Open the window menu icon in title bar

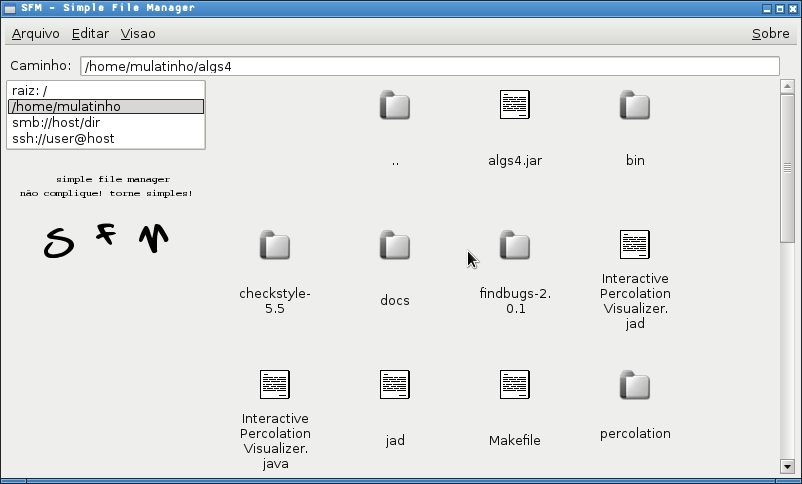(x=9, y=9)
